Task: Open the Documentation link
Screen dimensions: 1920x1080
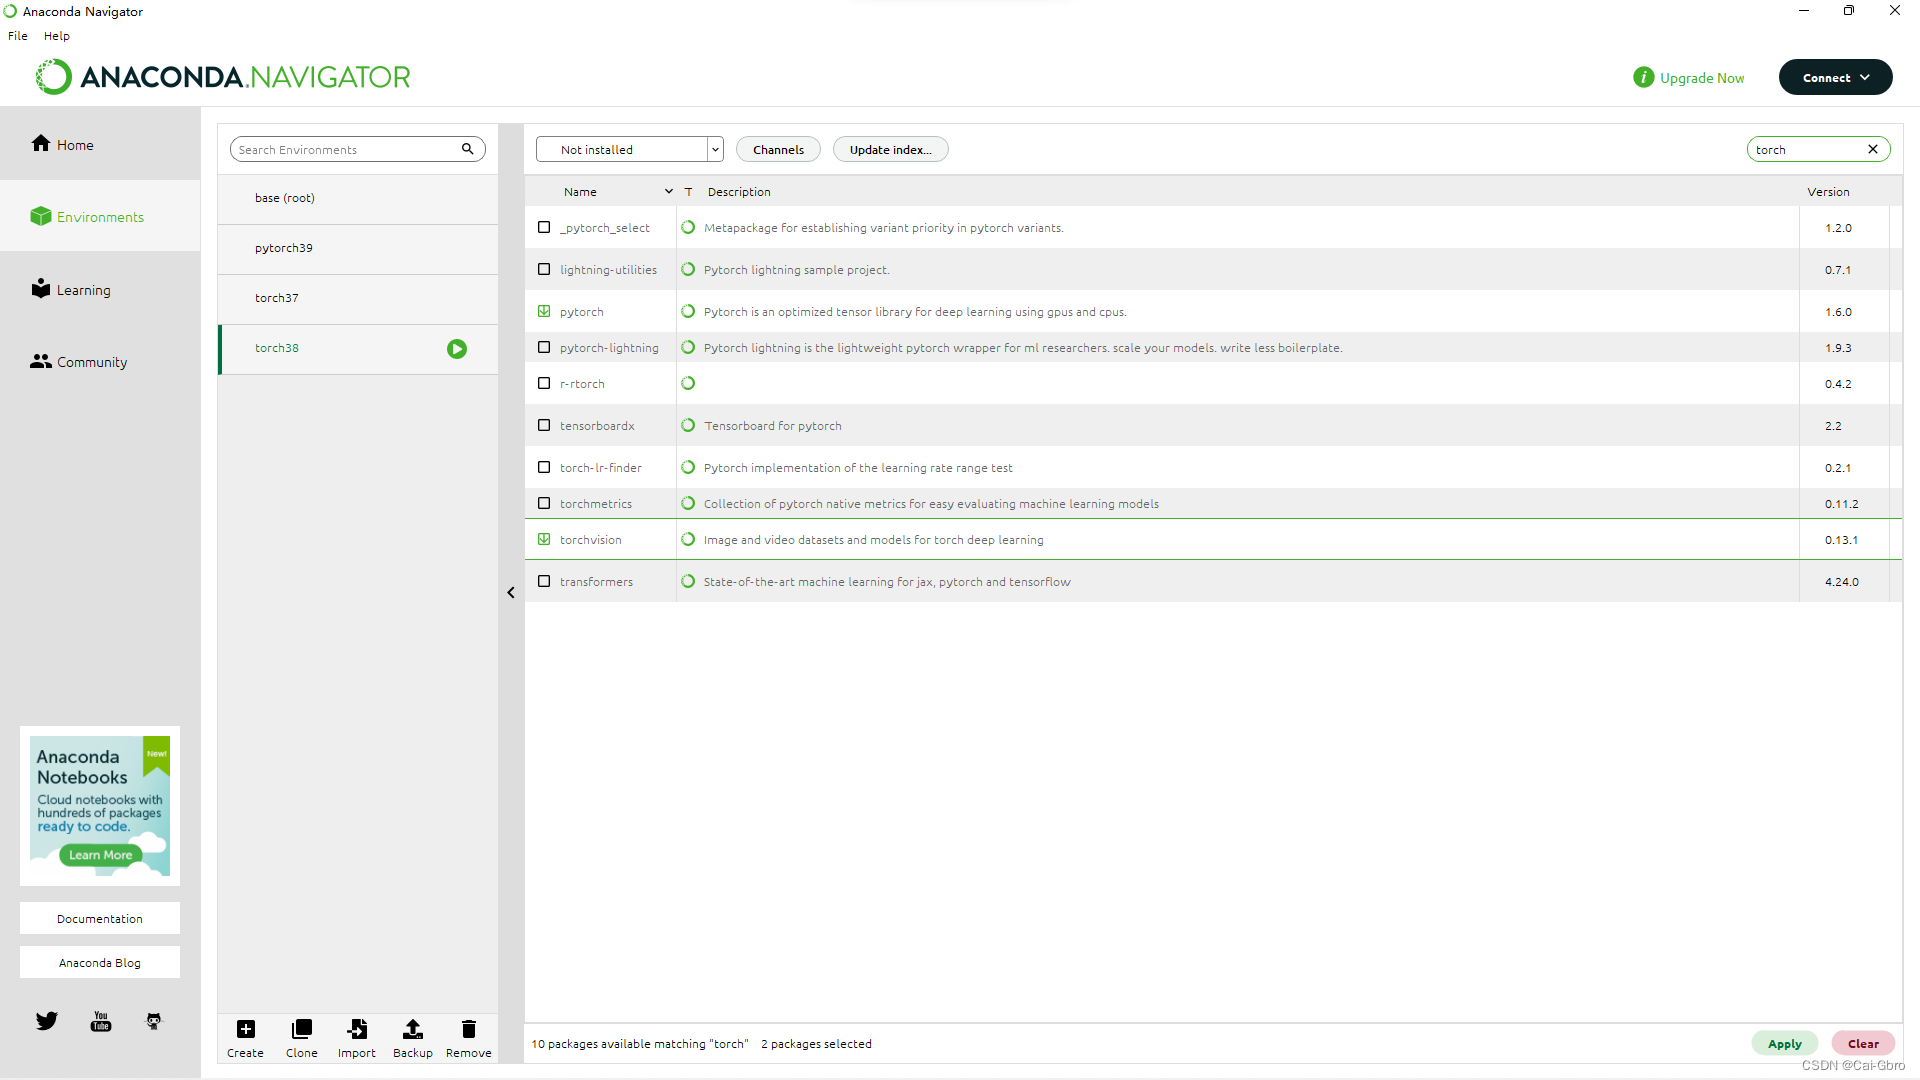Action: click(100, 918)
